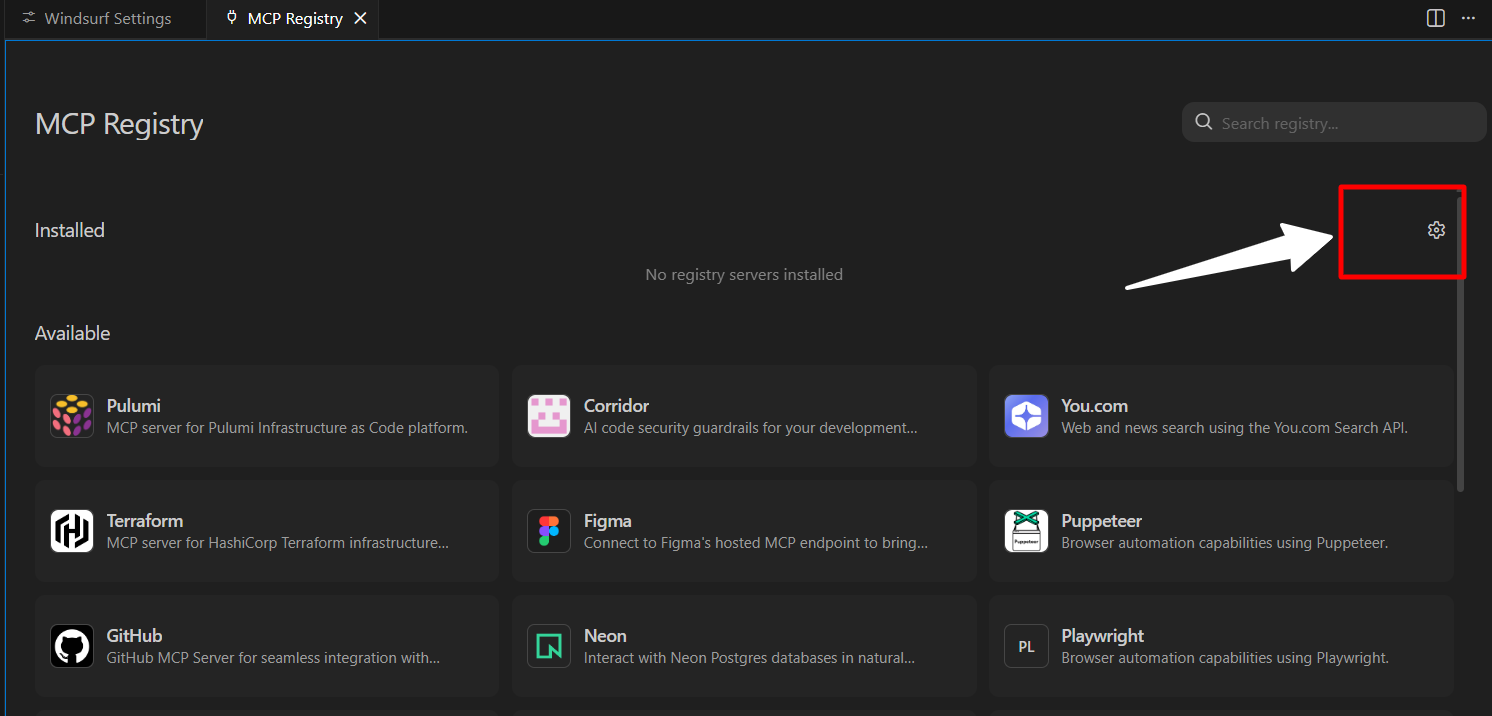Open the GitHub server card

(267, 646)
